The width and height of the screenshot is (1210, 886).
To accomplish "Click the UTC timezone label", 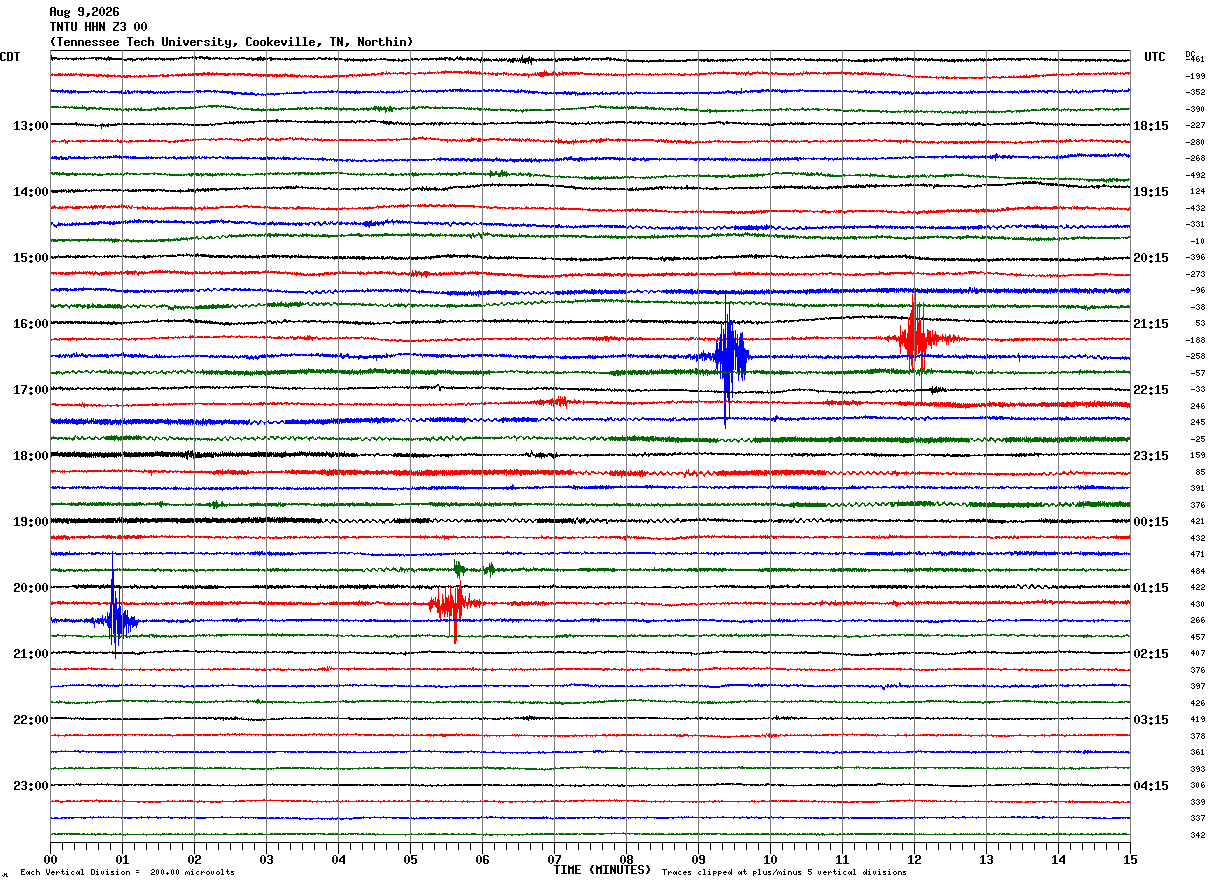I will coord(1155,57).
